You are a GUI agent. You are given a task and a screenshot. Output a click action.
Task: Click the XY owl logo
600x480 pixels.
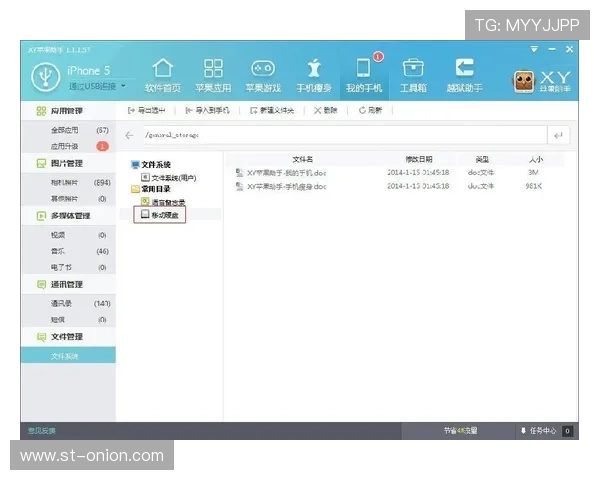(524, 82)
